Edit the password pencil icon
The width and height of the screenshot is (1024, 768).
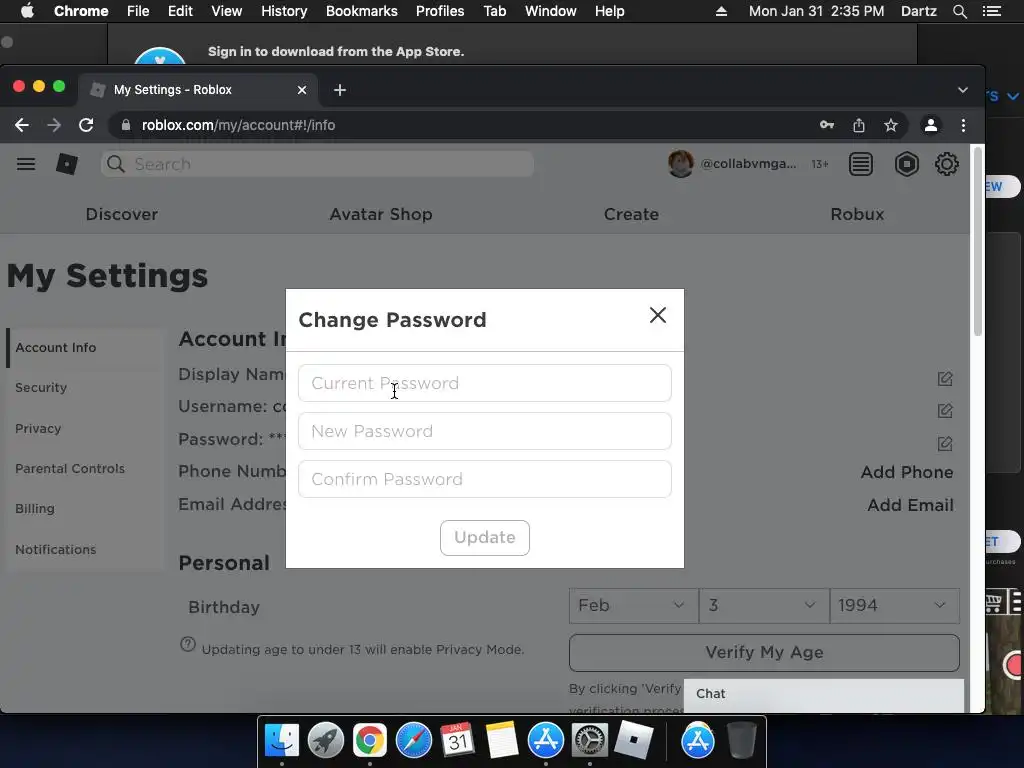tap(944, 444)
